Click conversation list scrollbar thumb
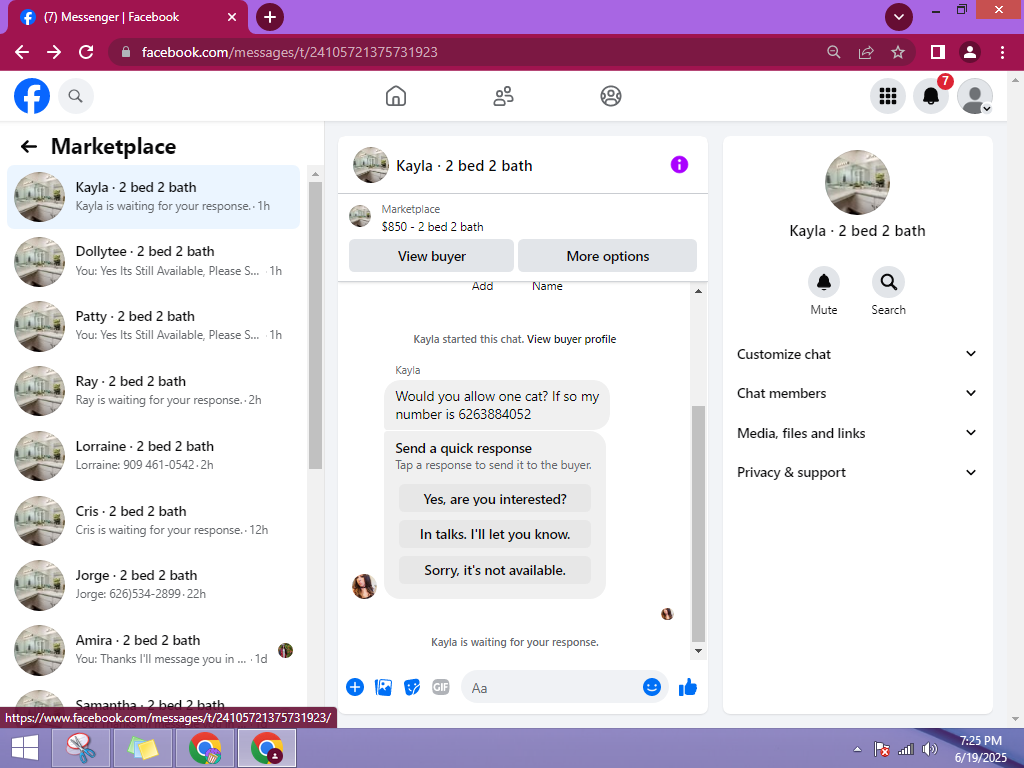Image resolution: width=1024 pixels, height=768 pixels. pos(315,325)
